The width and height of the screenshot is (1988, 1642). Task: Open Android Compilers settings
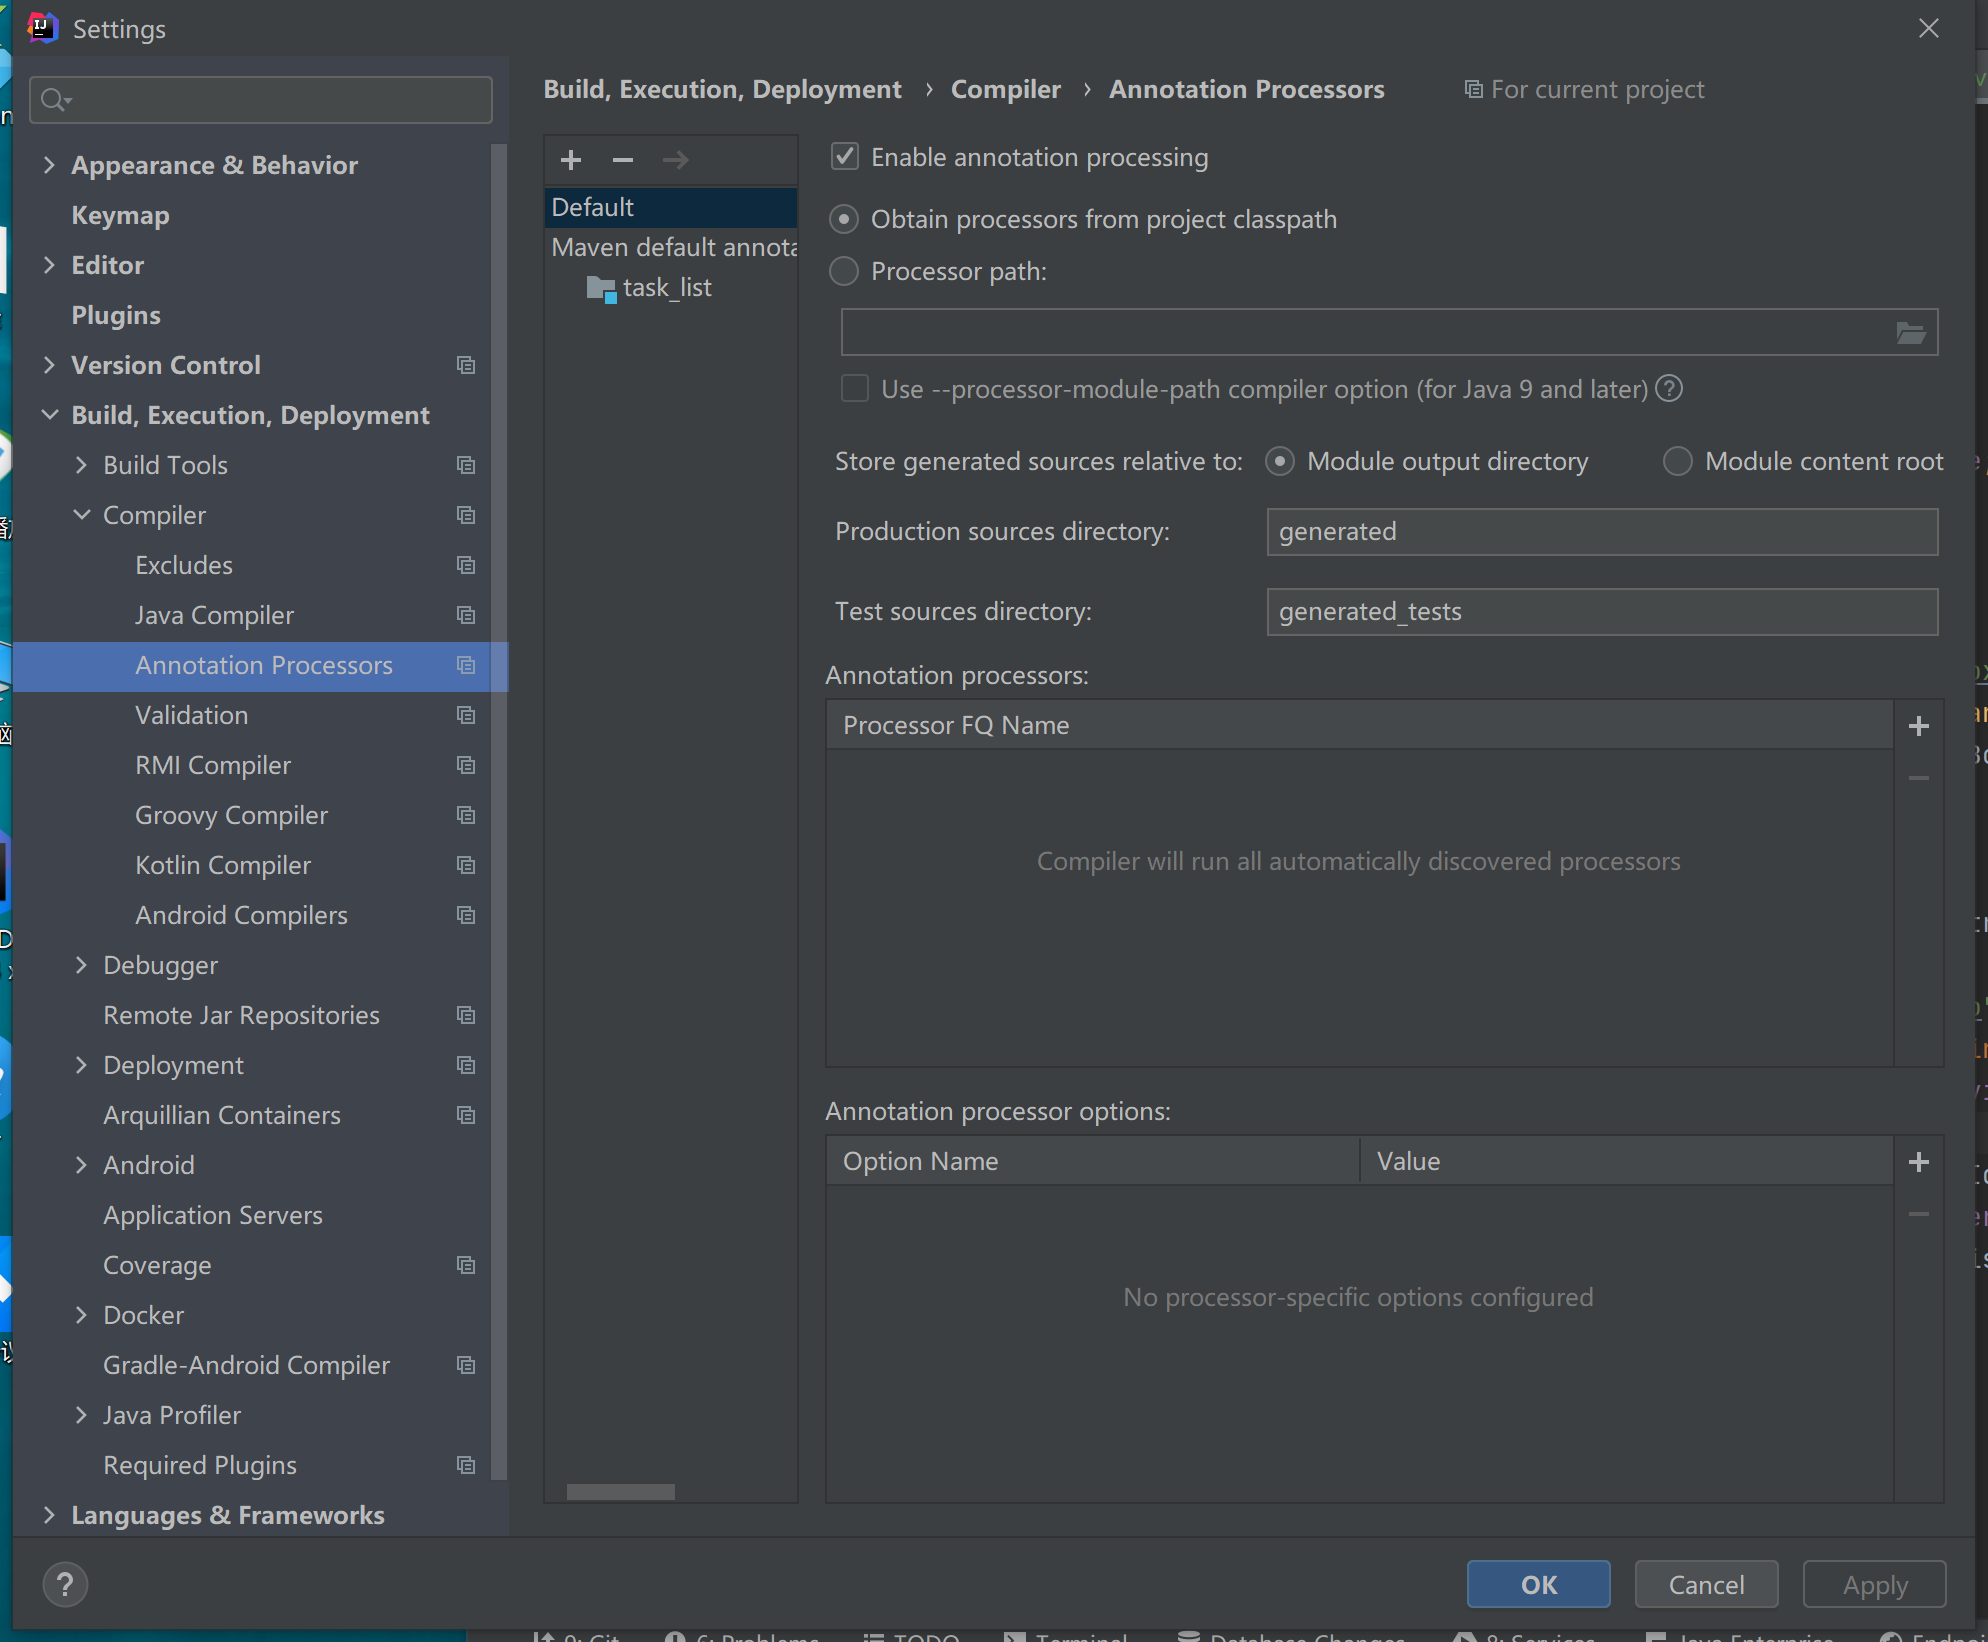[241, 915]
